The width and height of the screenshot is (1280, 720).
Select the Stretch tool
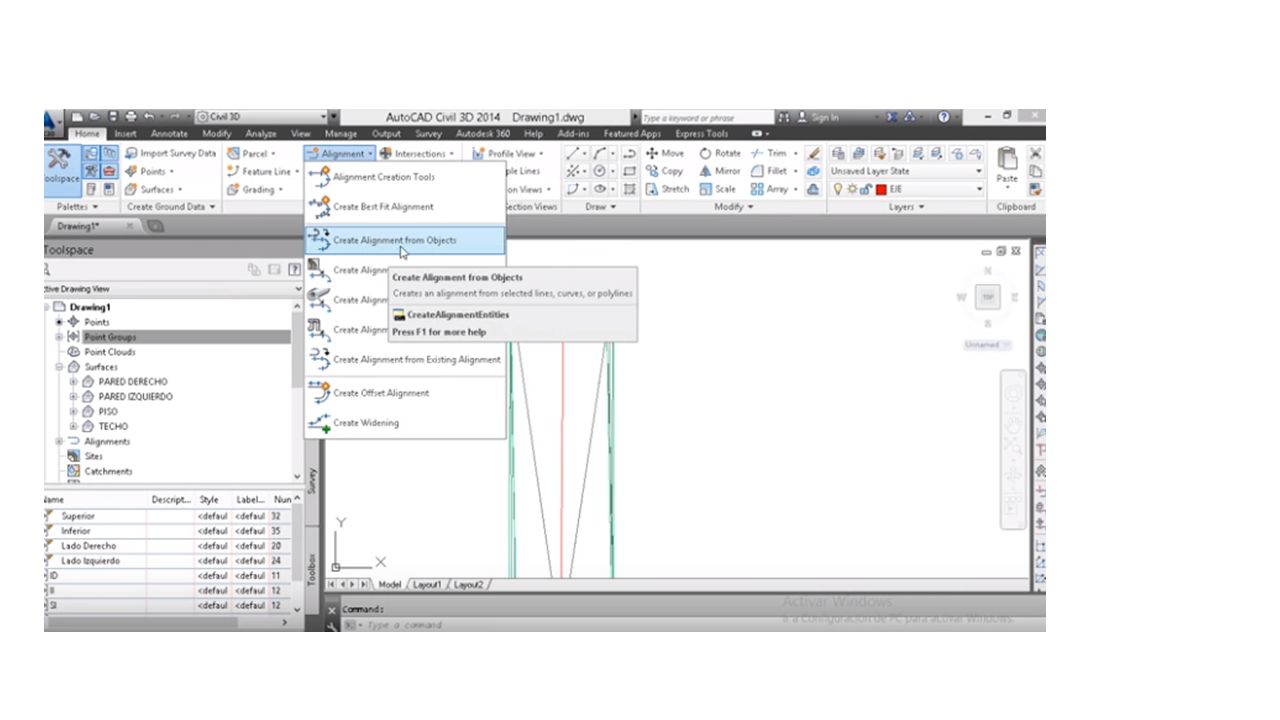(x=667, y=189)
